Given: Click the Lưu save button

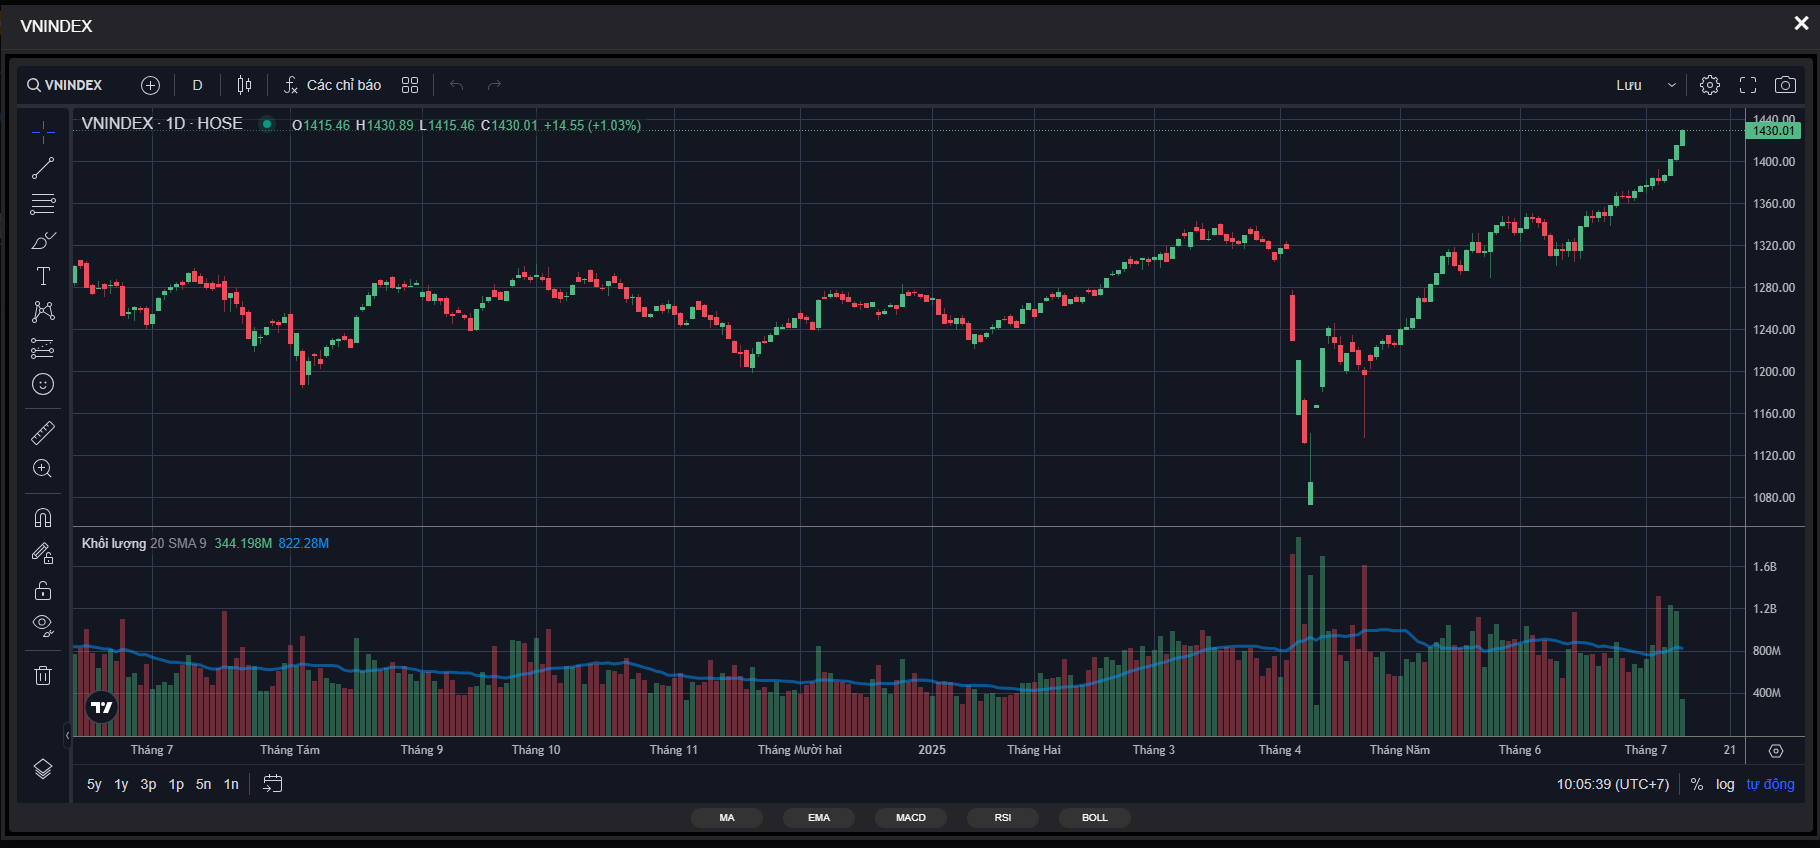Looking at the screenshot, I should [1629, 85].
